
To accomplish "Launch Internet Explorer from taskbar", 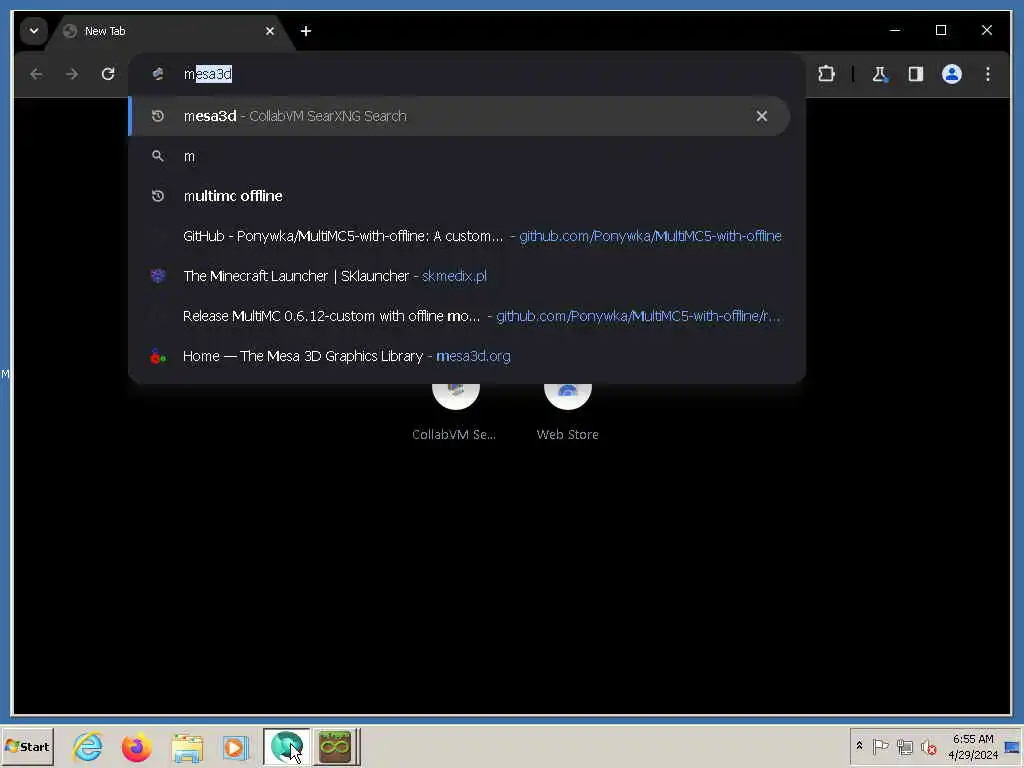I will pos(88,746).
